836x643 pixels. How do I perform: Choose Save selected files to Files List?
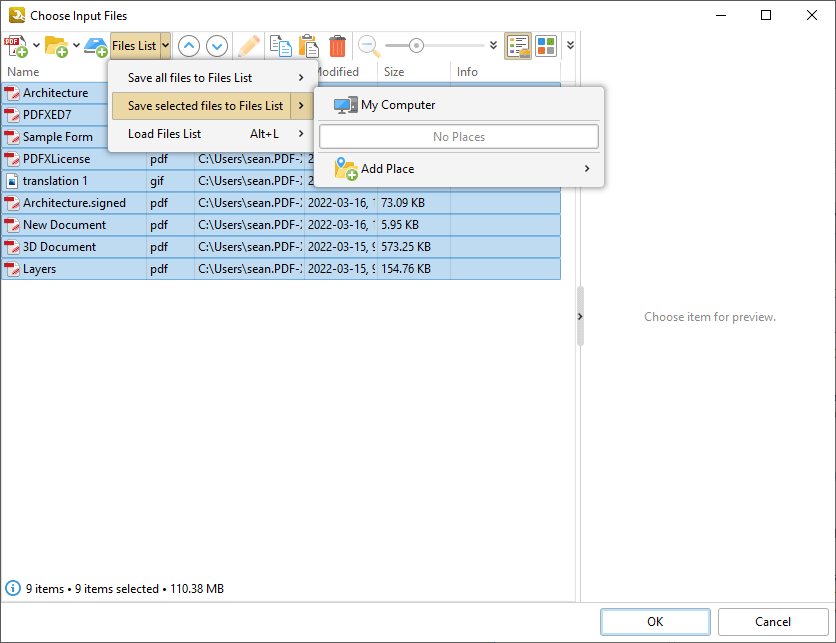[x=212, y=106]
